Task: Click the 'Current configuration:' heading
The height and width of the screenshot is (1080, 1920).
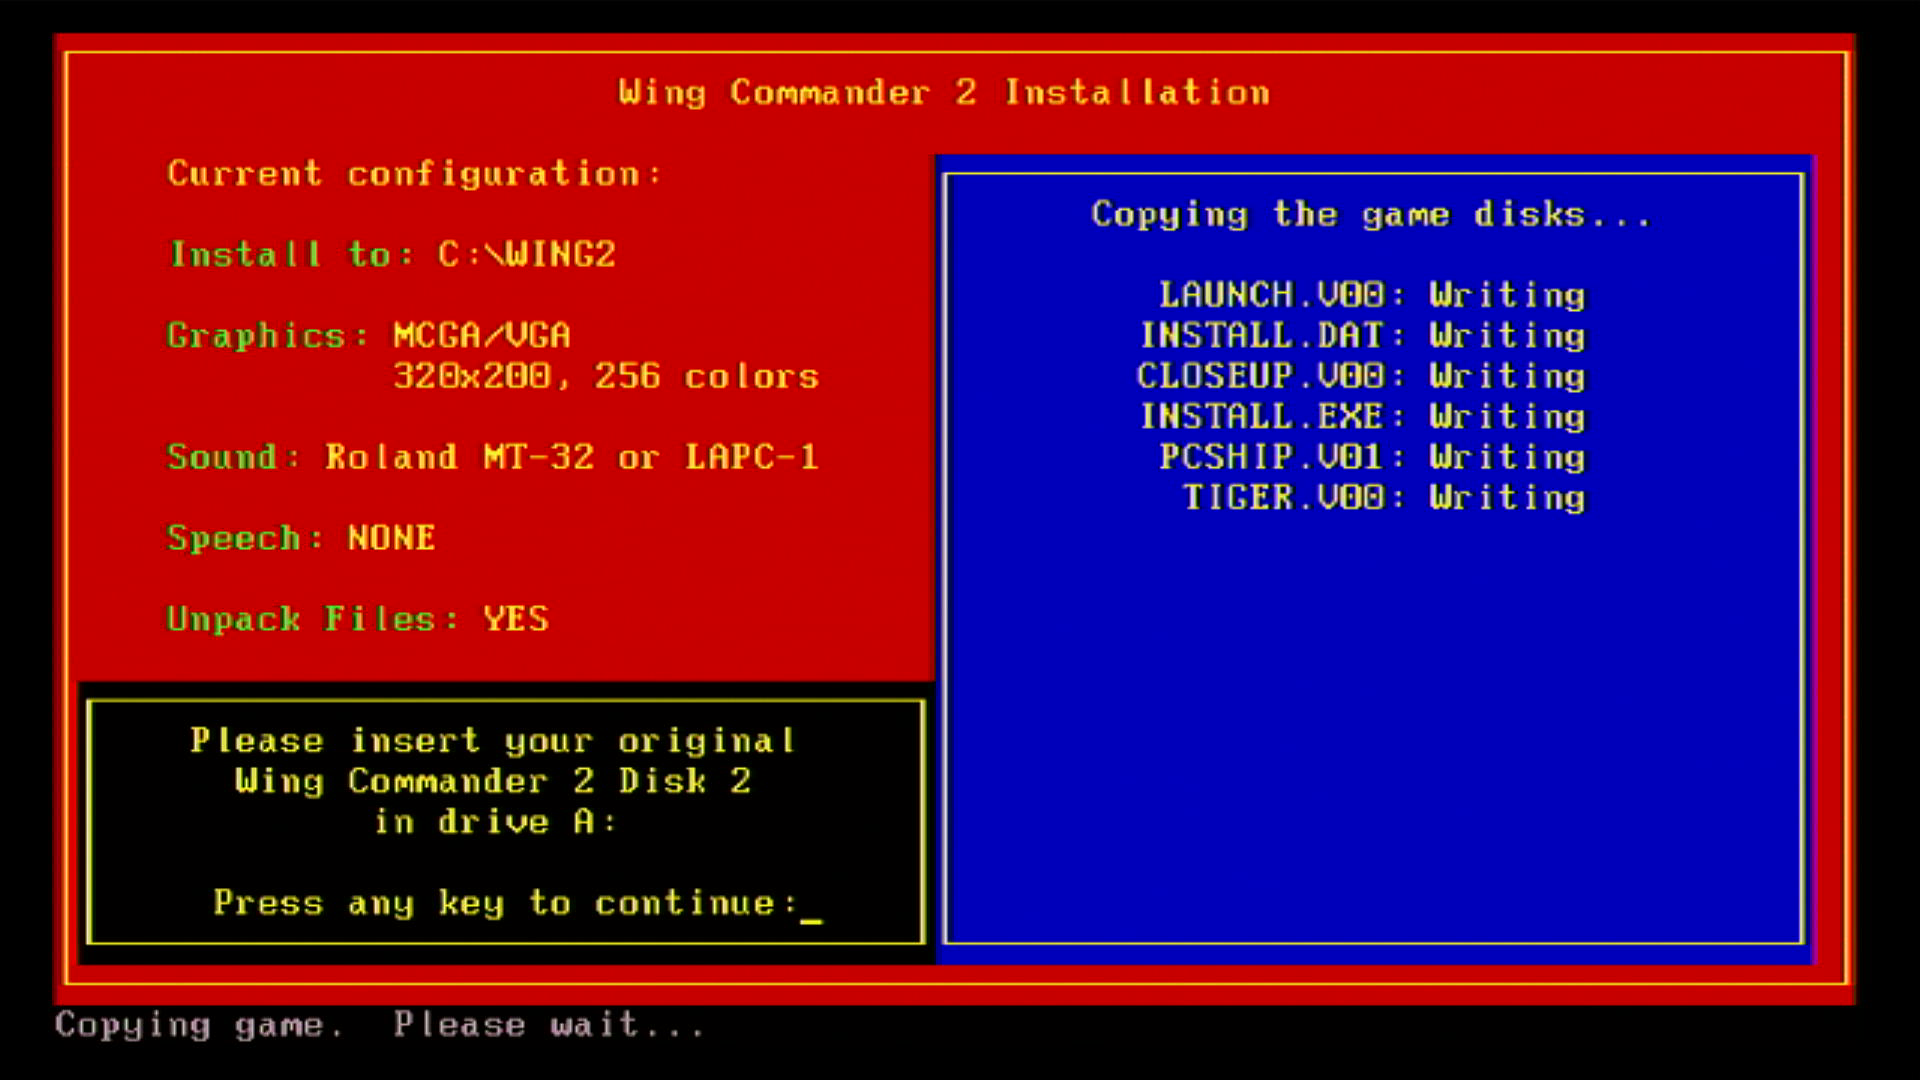Action: 413,174
